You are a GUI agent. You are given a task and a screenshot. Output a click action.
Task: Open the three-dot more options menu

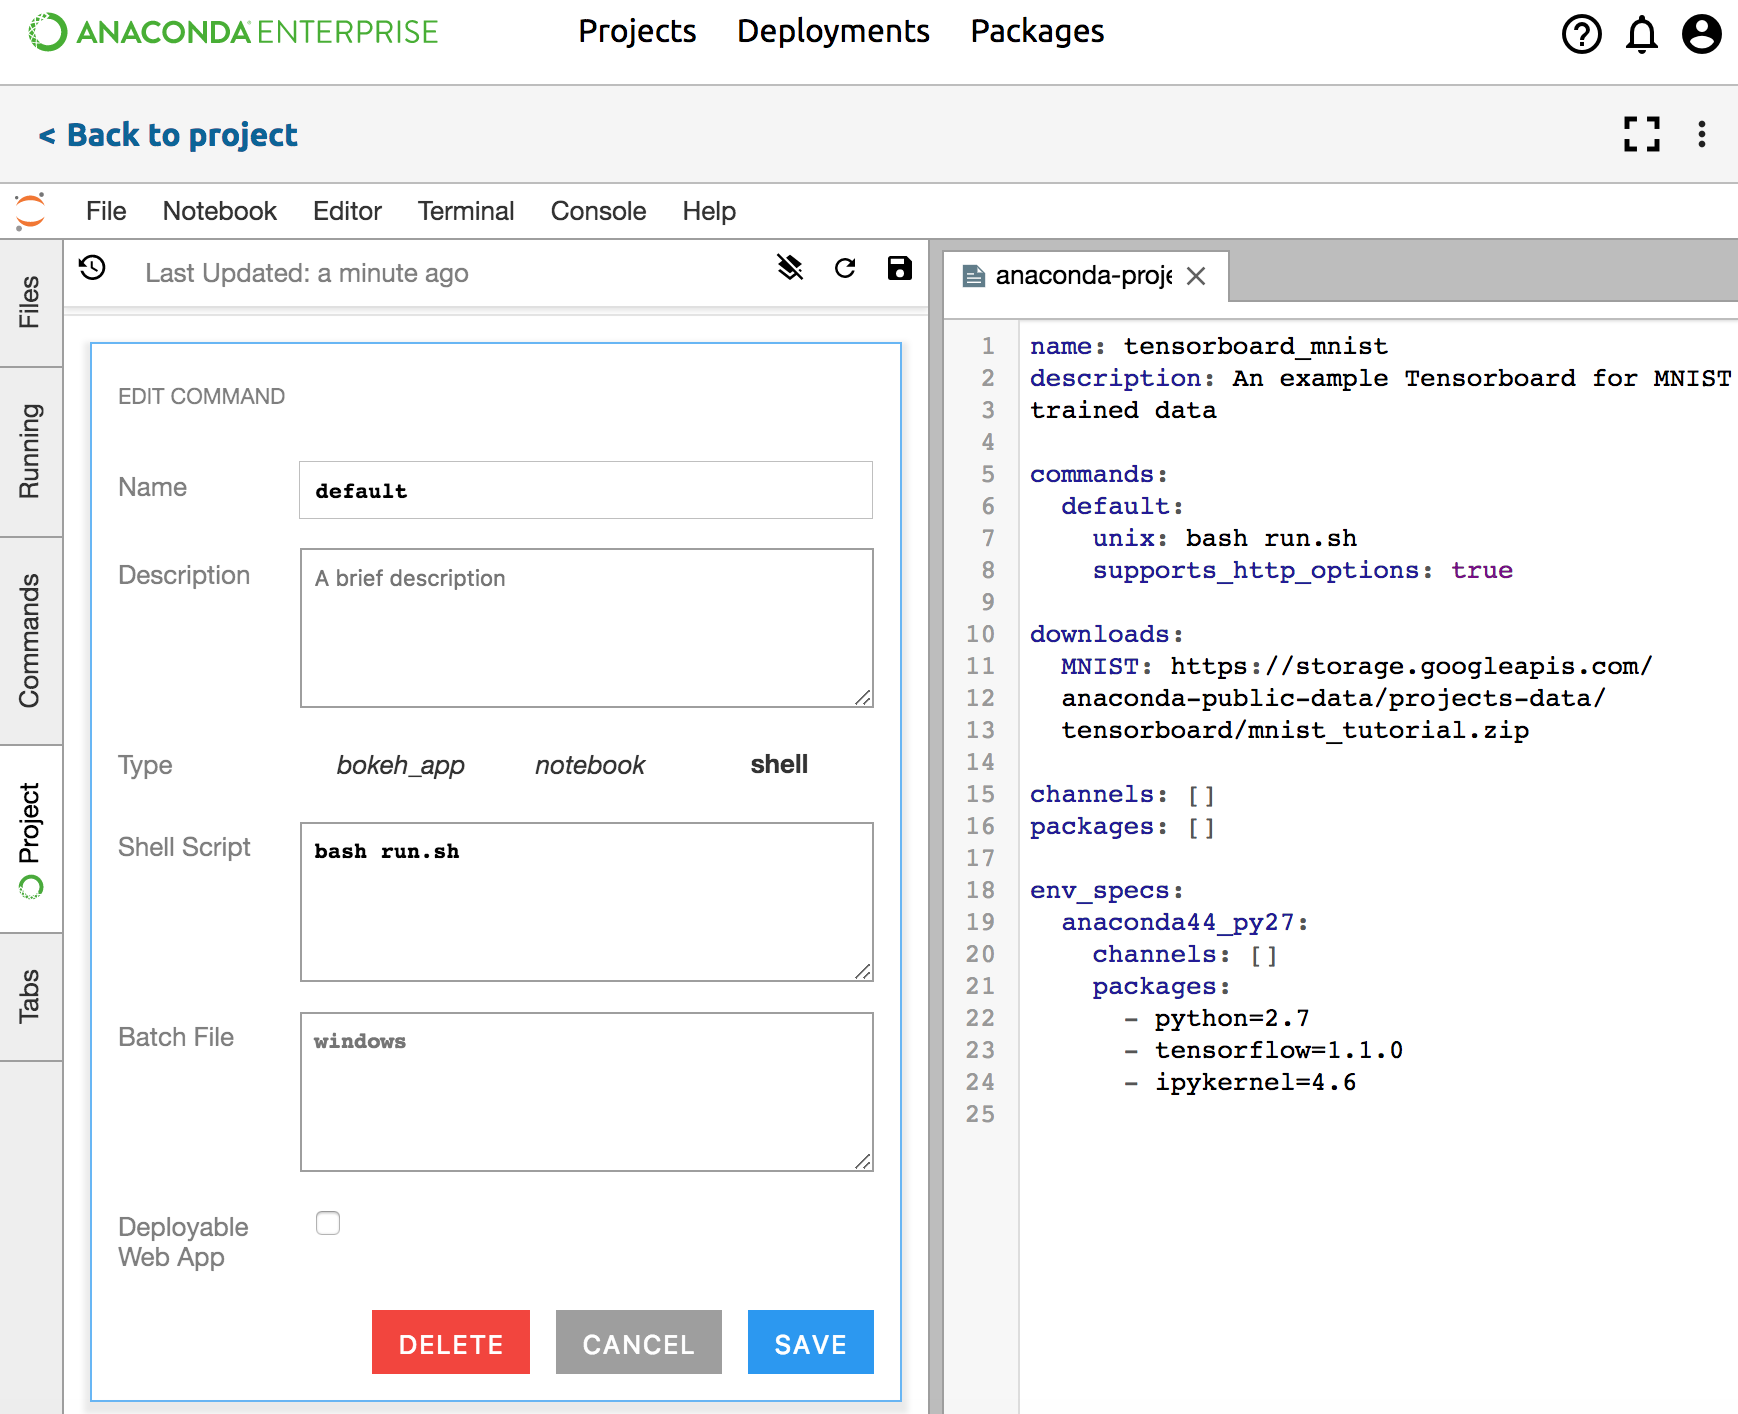pos(1701,134)
